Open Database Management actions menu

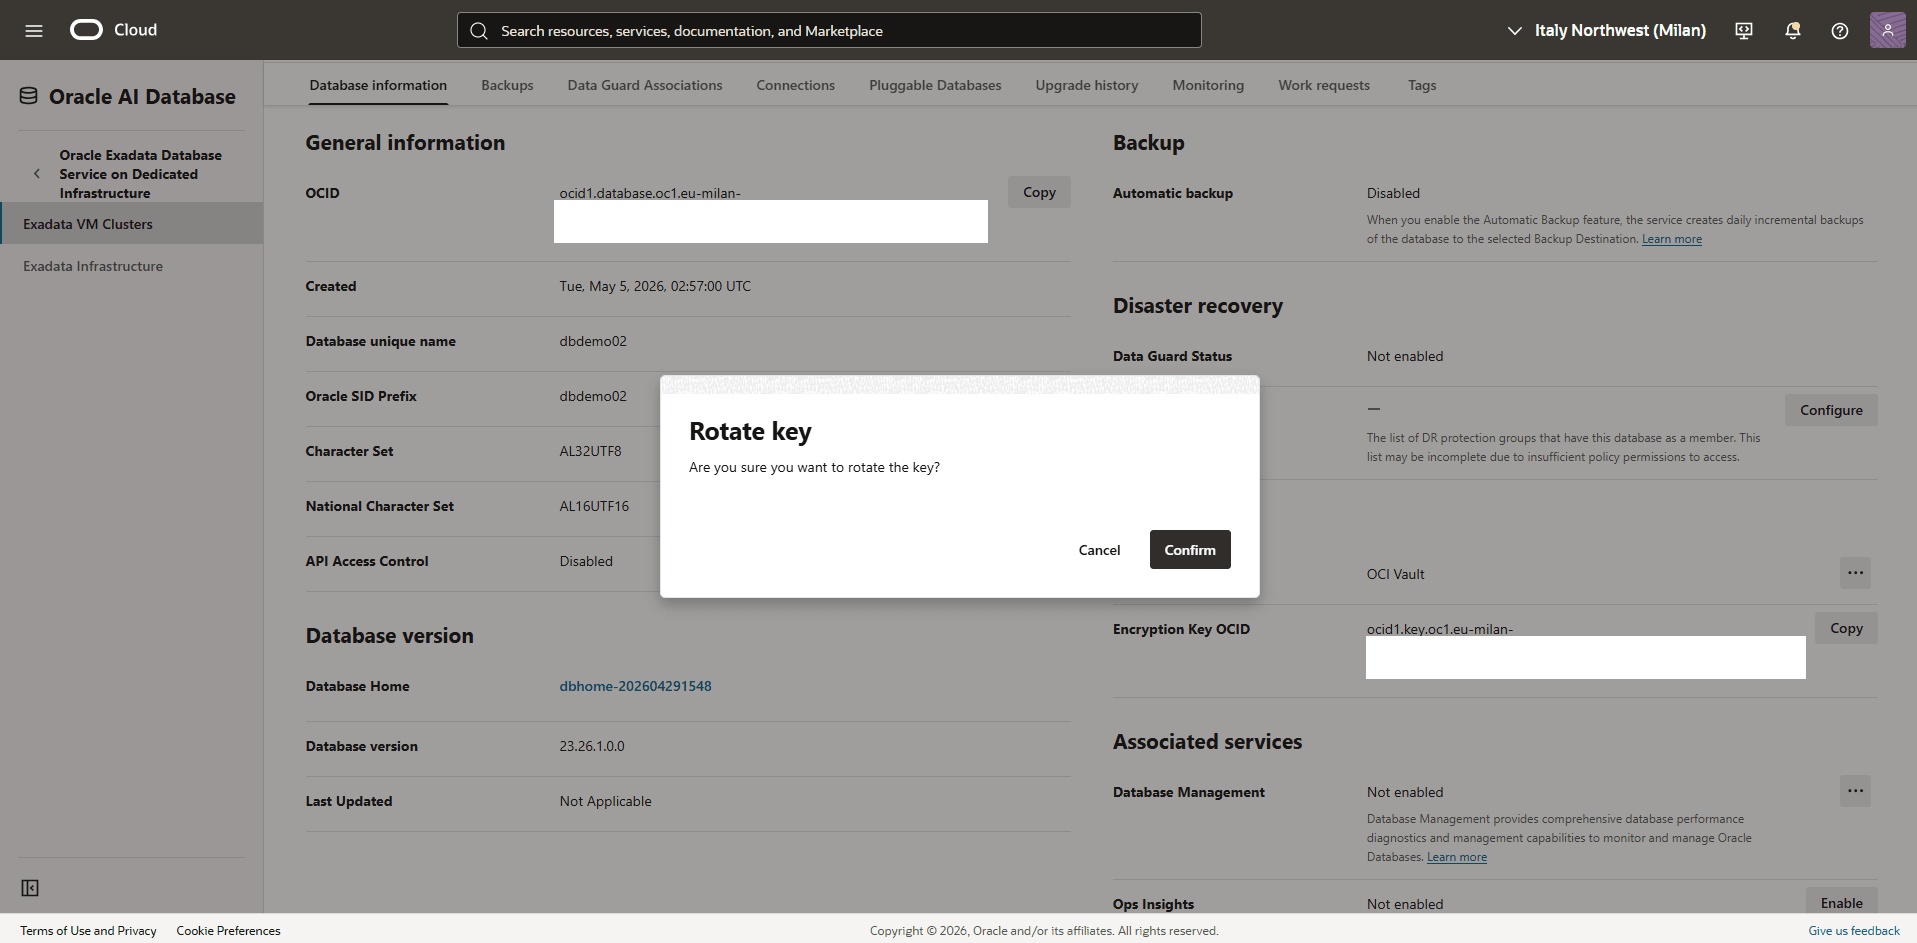(x=1855, y=791)
